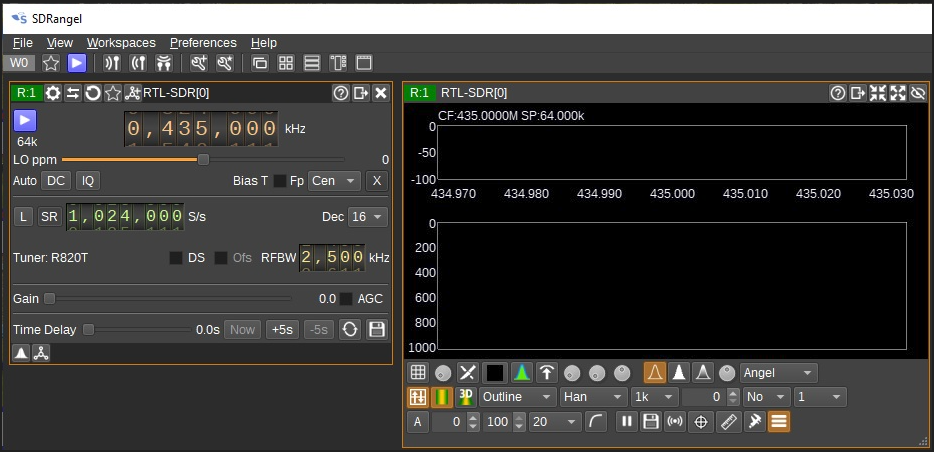Click the +5s replay button

pyautogui.click(x=282, y=329)
